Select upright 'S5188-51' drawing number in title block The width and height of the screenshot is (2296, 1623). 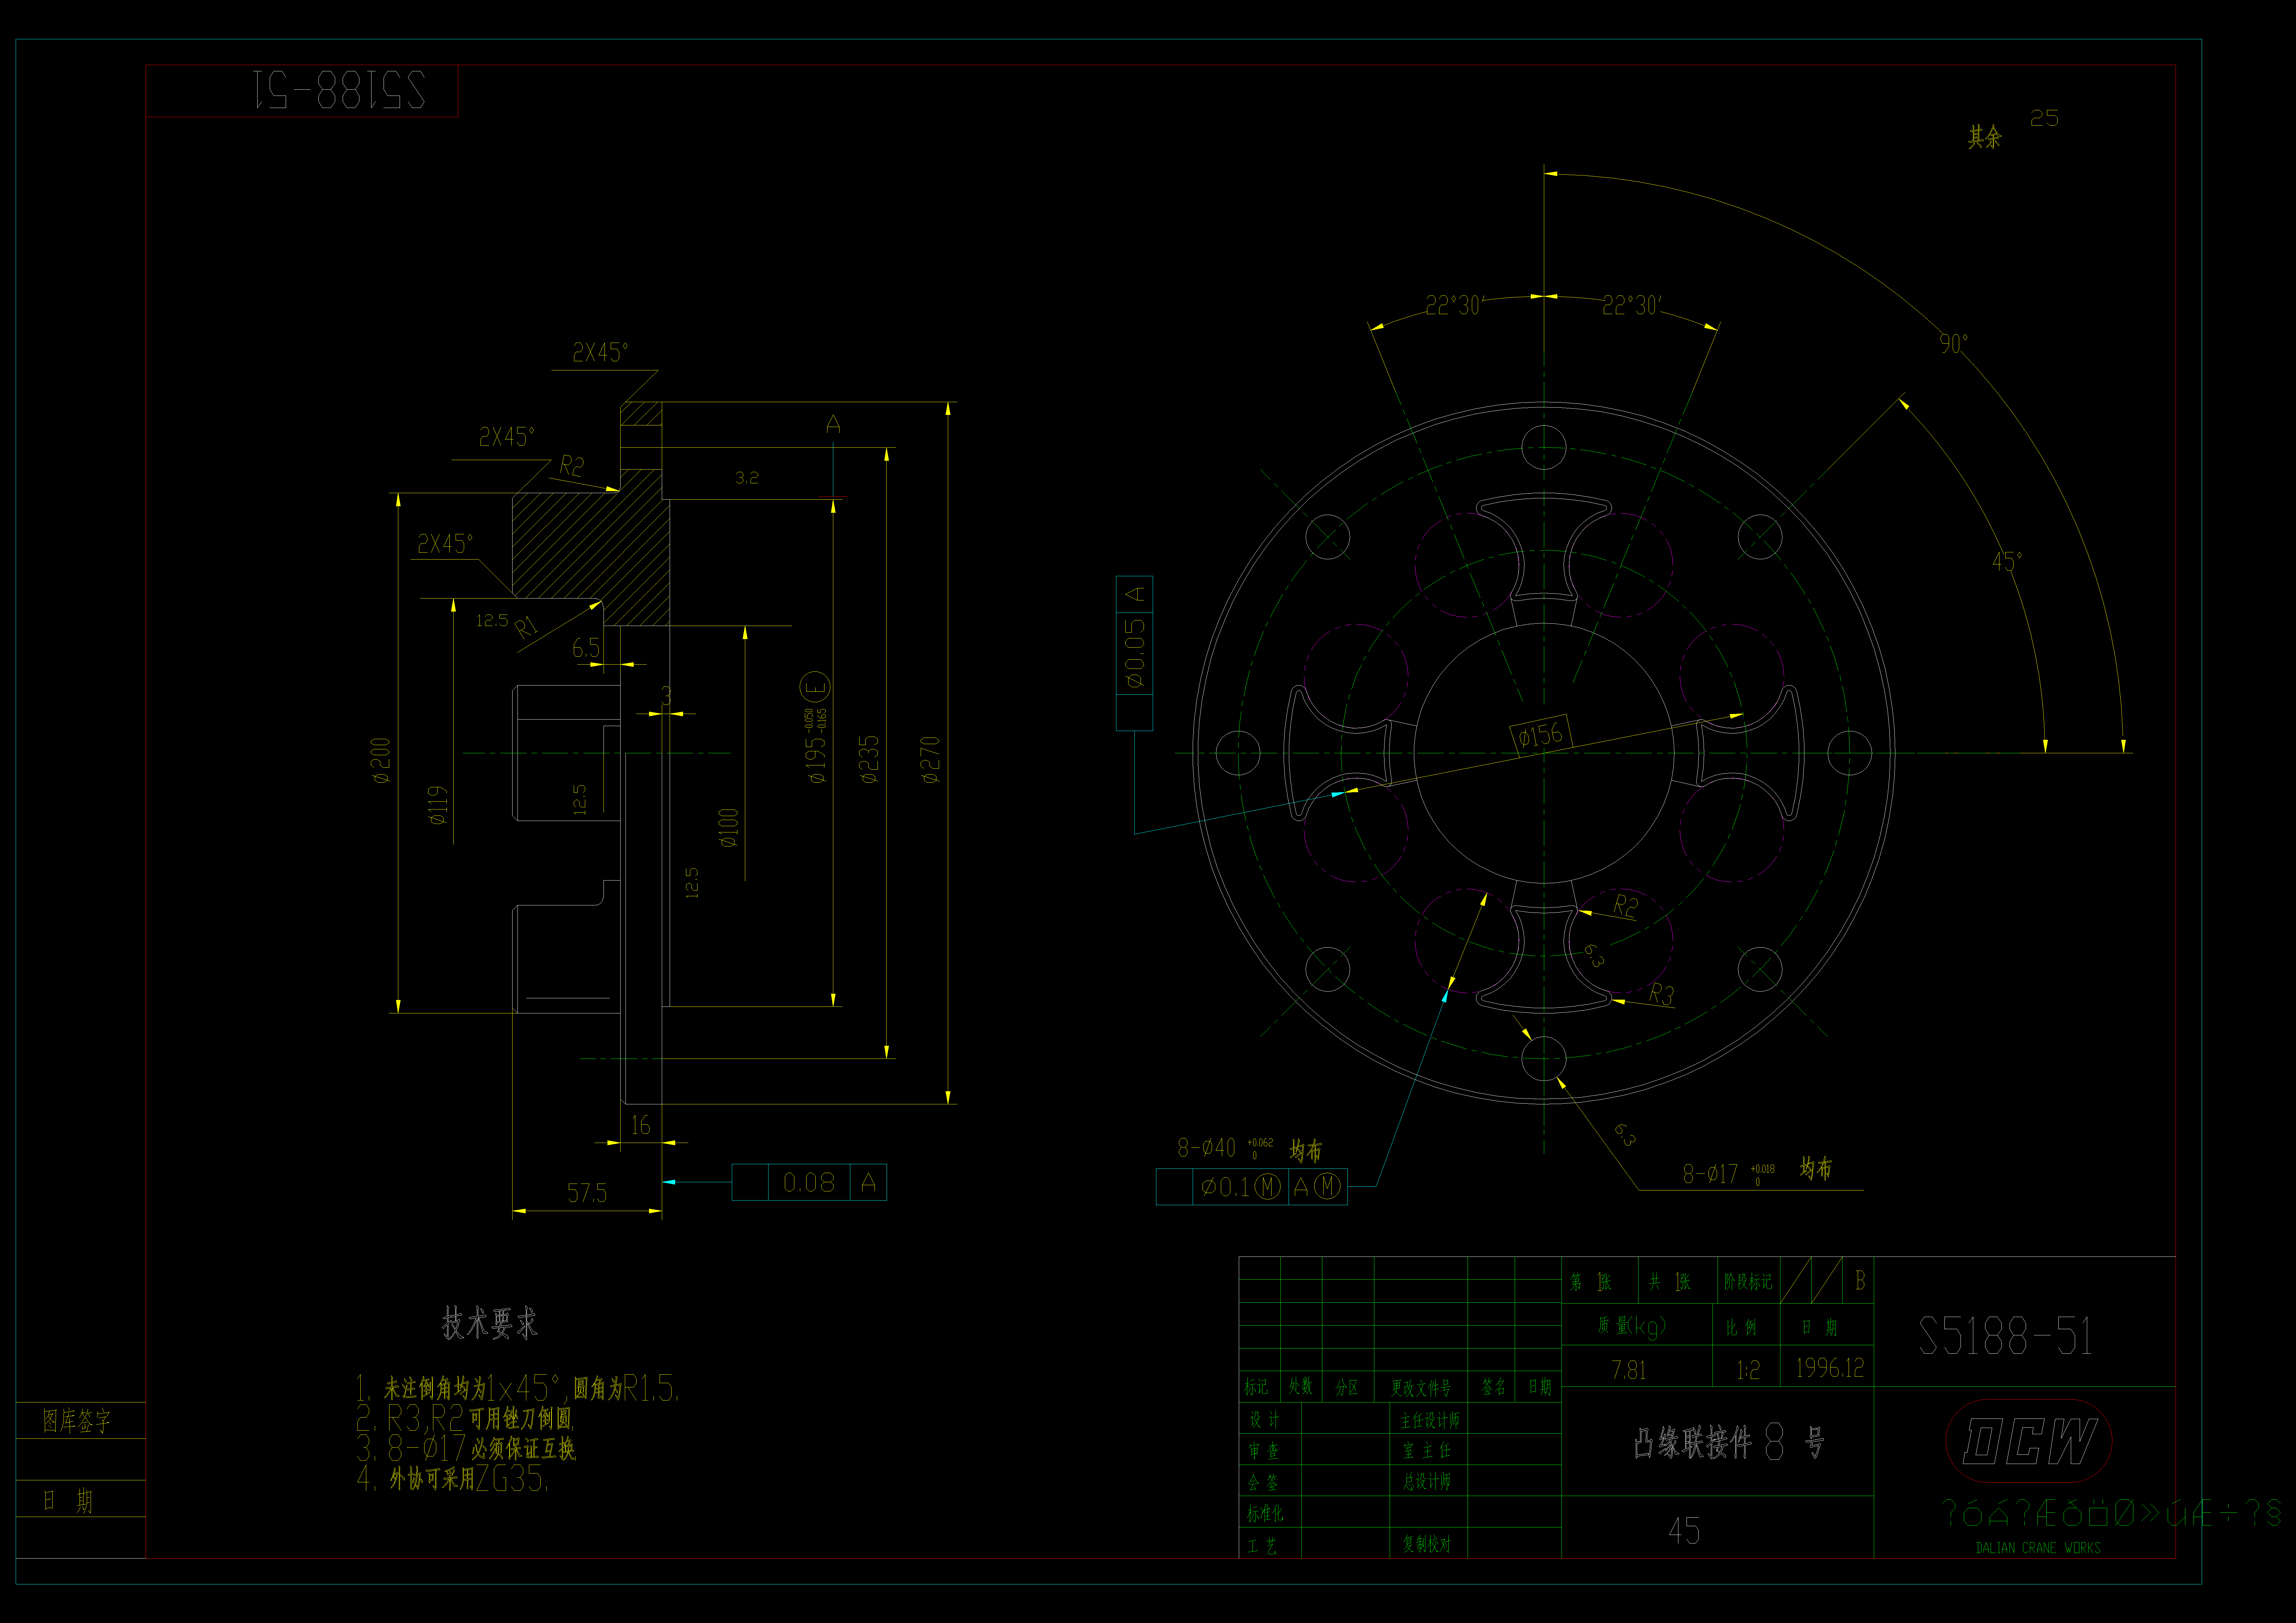tap(2006, 1336)
